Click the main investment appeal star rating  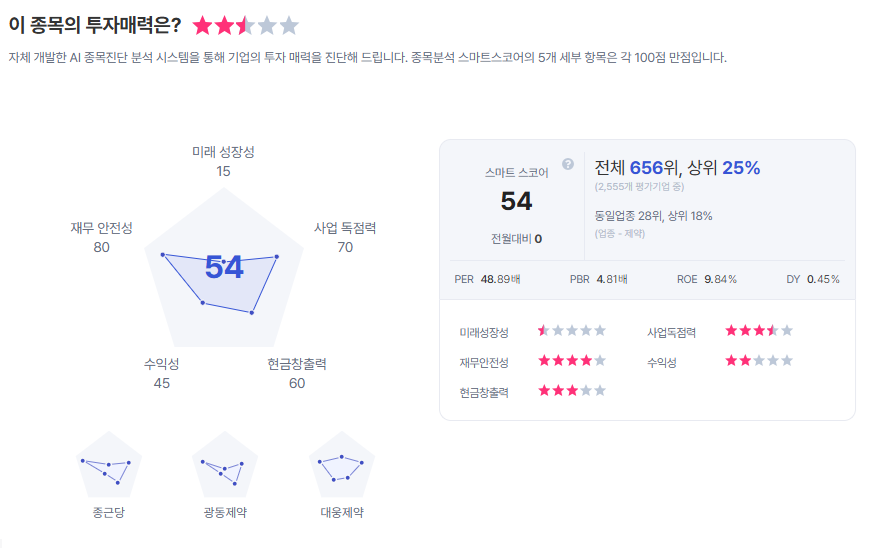point(245,26)
